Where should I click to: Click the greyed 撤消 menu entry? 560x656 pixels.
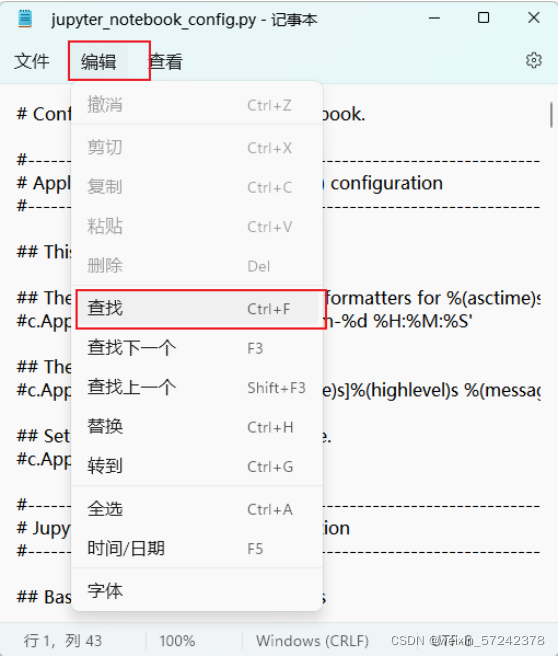pyautogui.click(x=198, y=105)
